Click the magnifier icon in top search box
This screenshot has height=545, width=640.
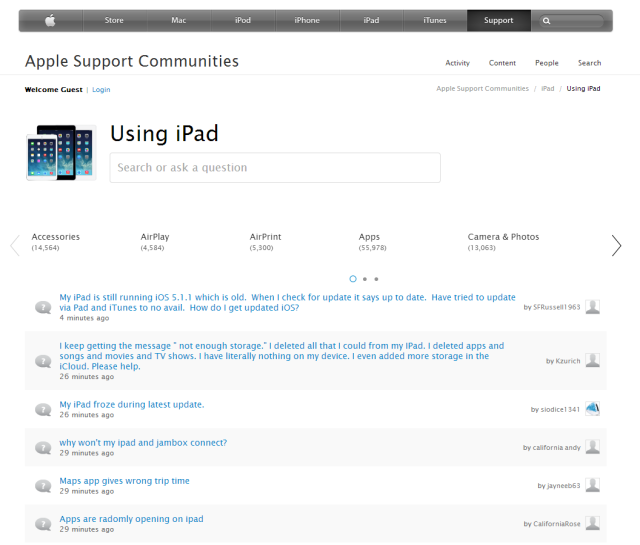pos(547,21)
